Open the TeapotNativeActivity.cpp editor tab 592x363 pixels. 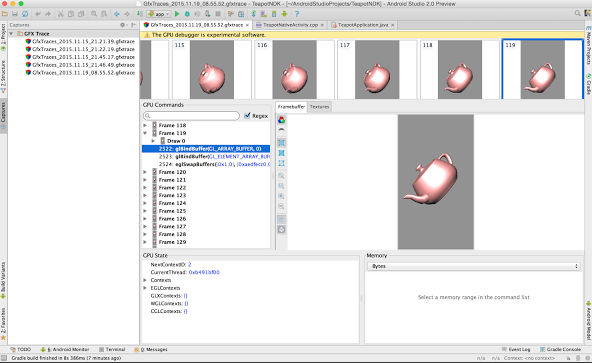tap(290, 25)
